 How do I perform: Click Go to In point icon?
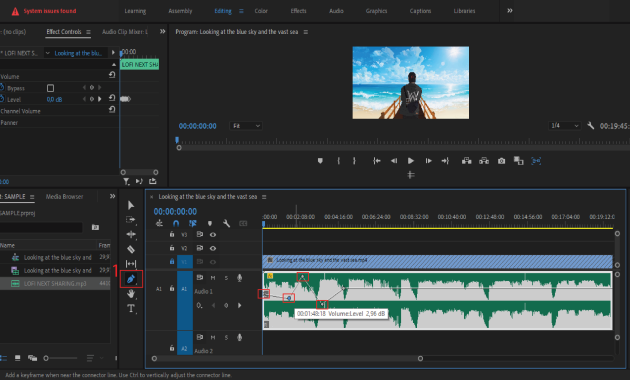tap(376, 161)
